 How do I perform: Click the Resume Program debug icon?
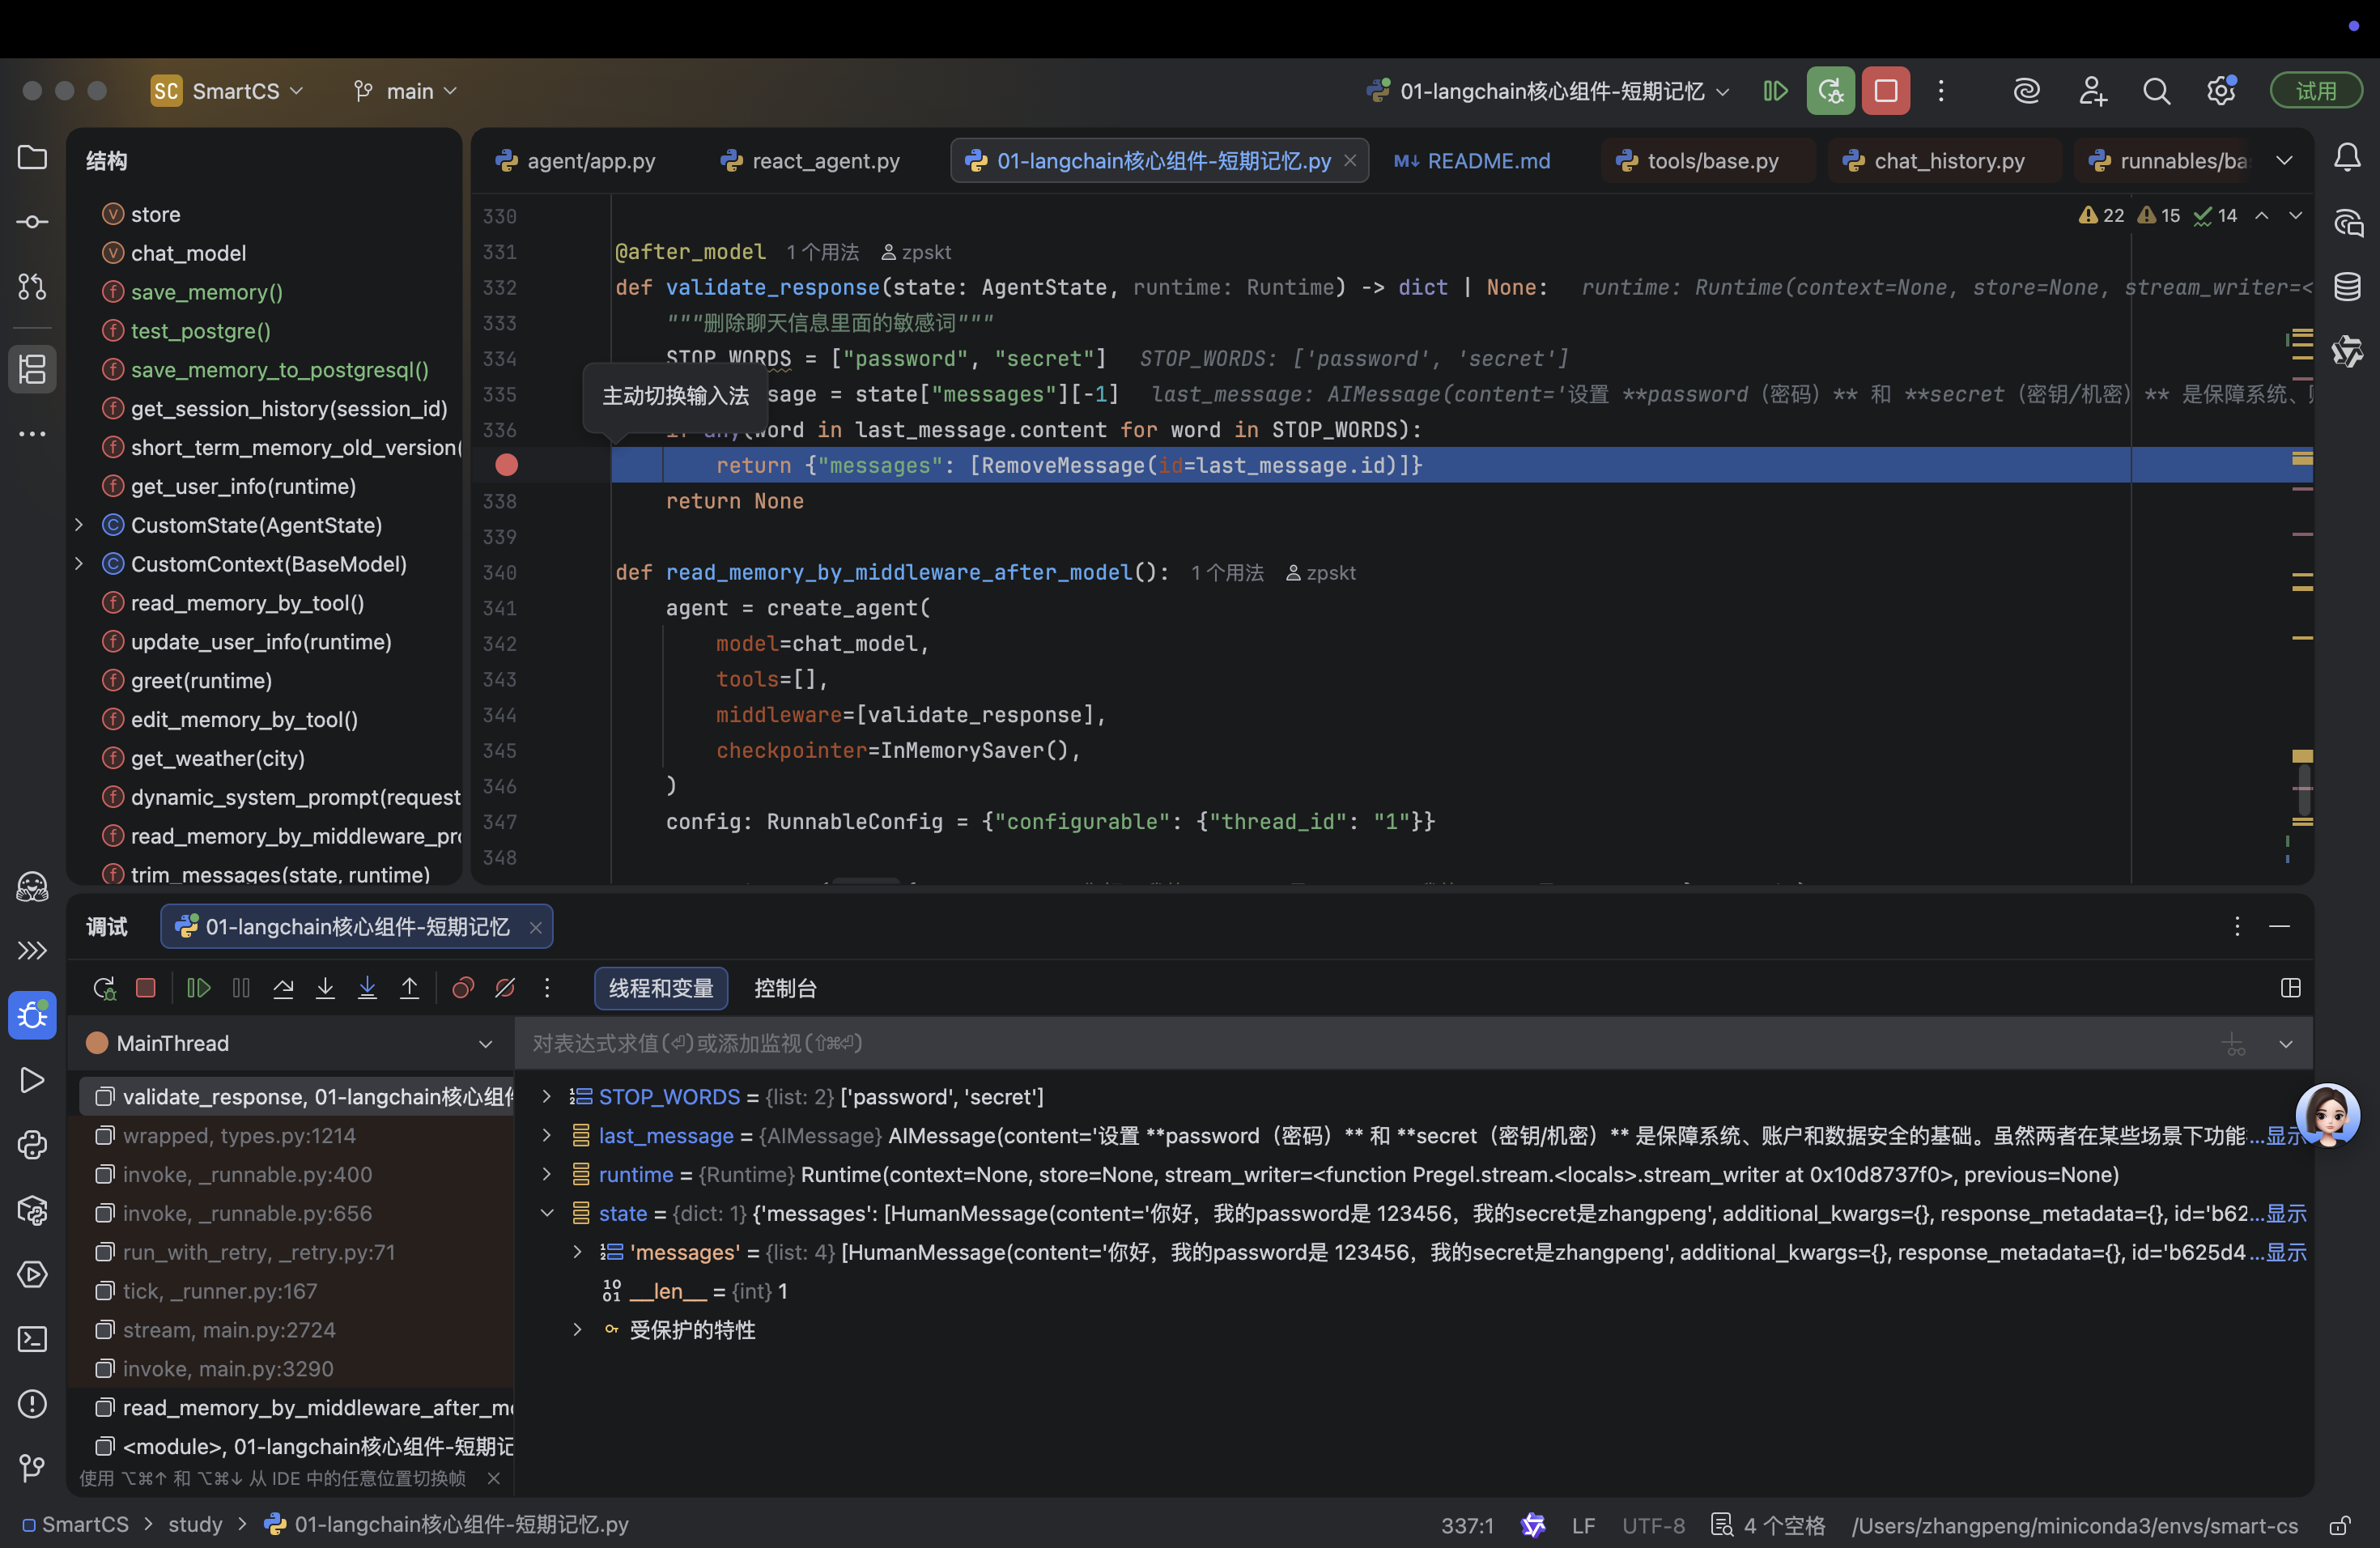(198, 988)
